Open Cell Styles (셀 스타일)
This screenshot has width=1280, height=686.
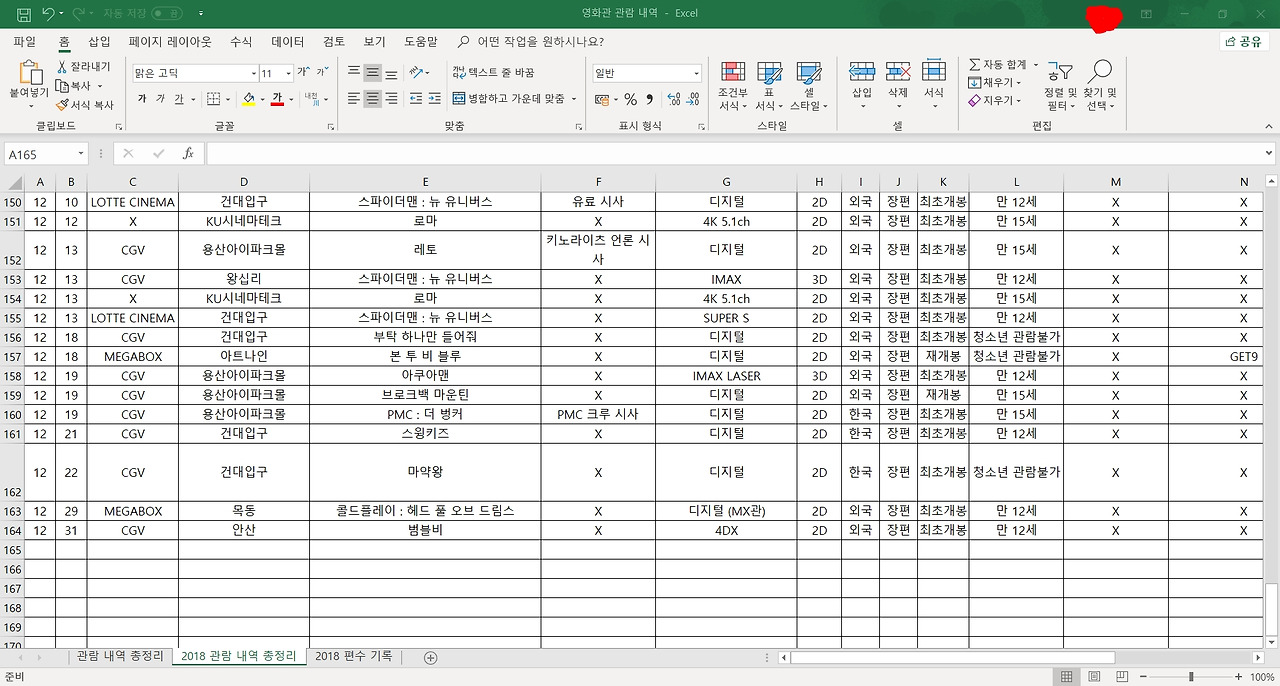click(x=808, y=86)
